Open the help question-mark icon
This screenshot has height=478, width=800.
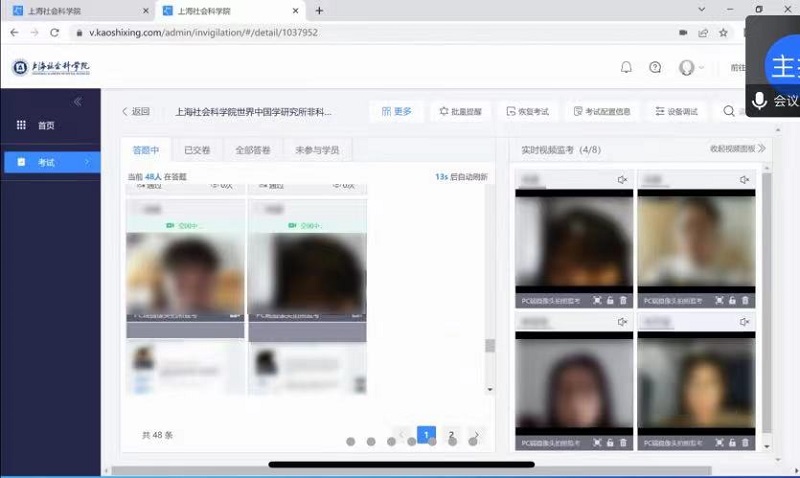[655, 68]
